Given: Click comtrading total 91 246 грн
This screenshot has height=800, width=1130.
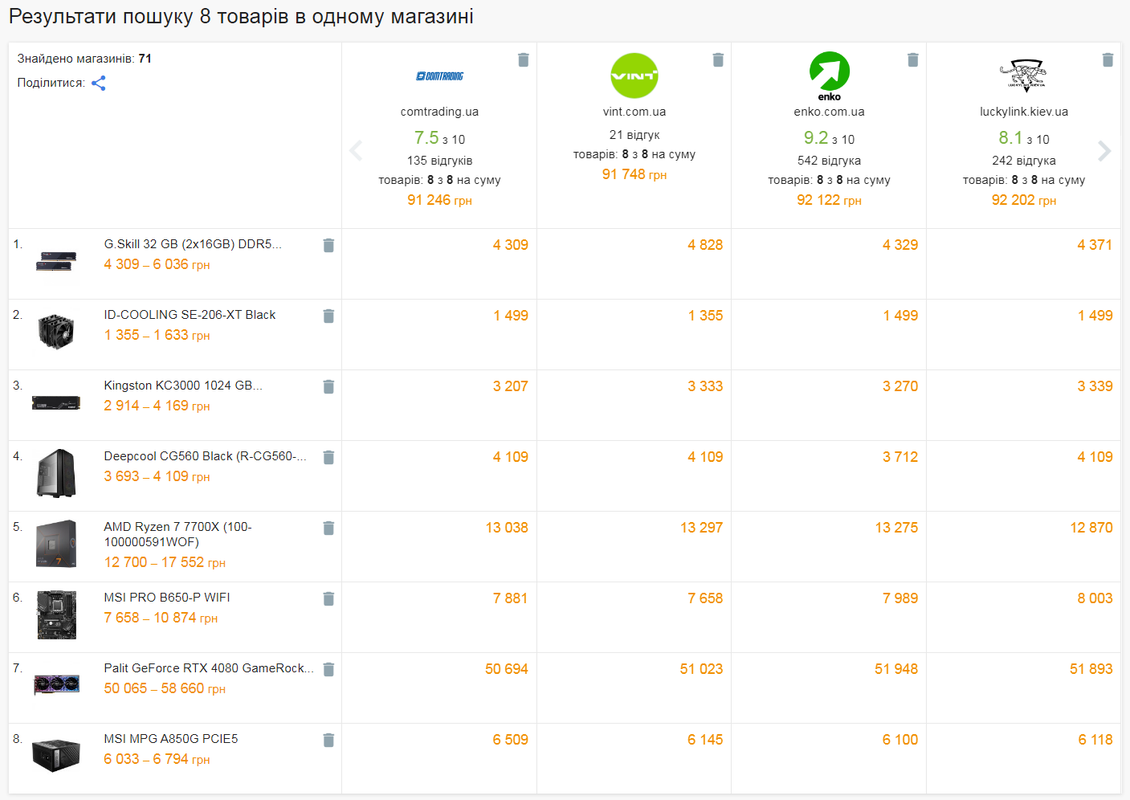Looking at the screenshot, I should click(440, 200).
